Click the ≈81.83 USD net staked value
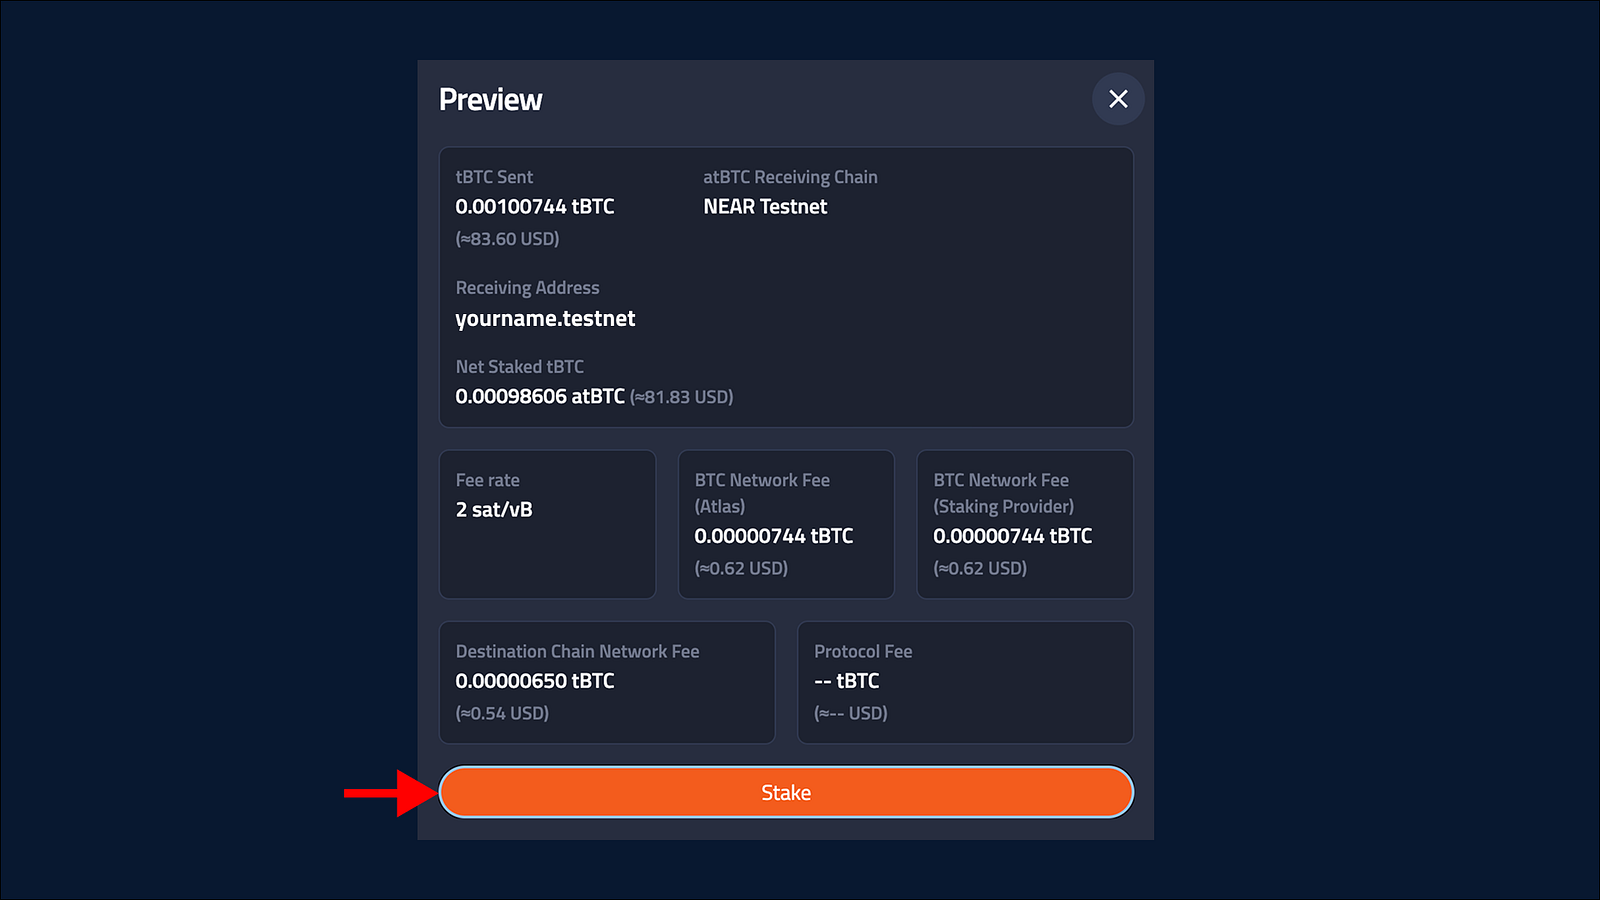 click(682, 397)
